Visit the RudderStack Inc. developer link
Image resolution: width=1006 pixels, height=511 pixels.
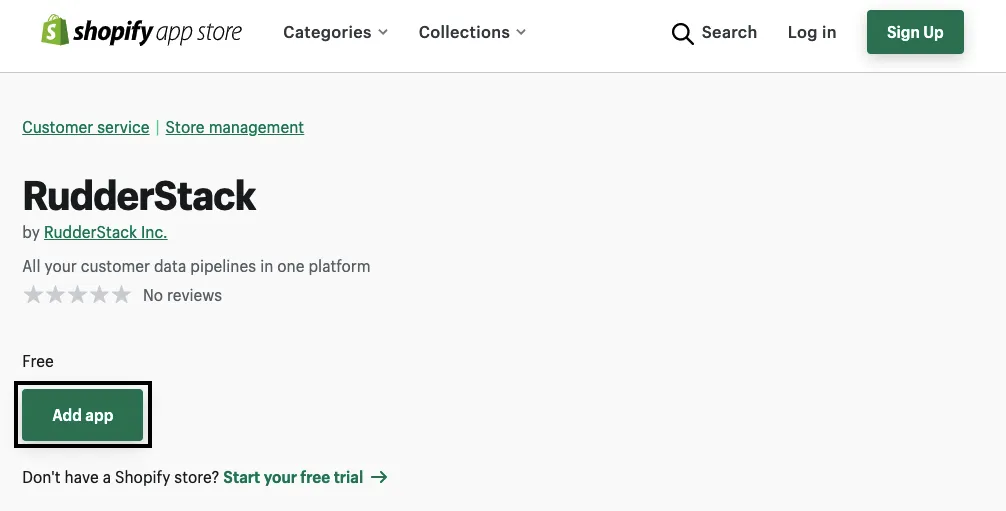click(x=105, y=232)
